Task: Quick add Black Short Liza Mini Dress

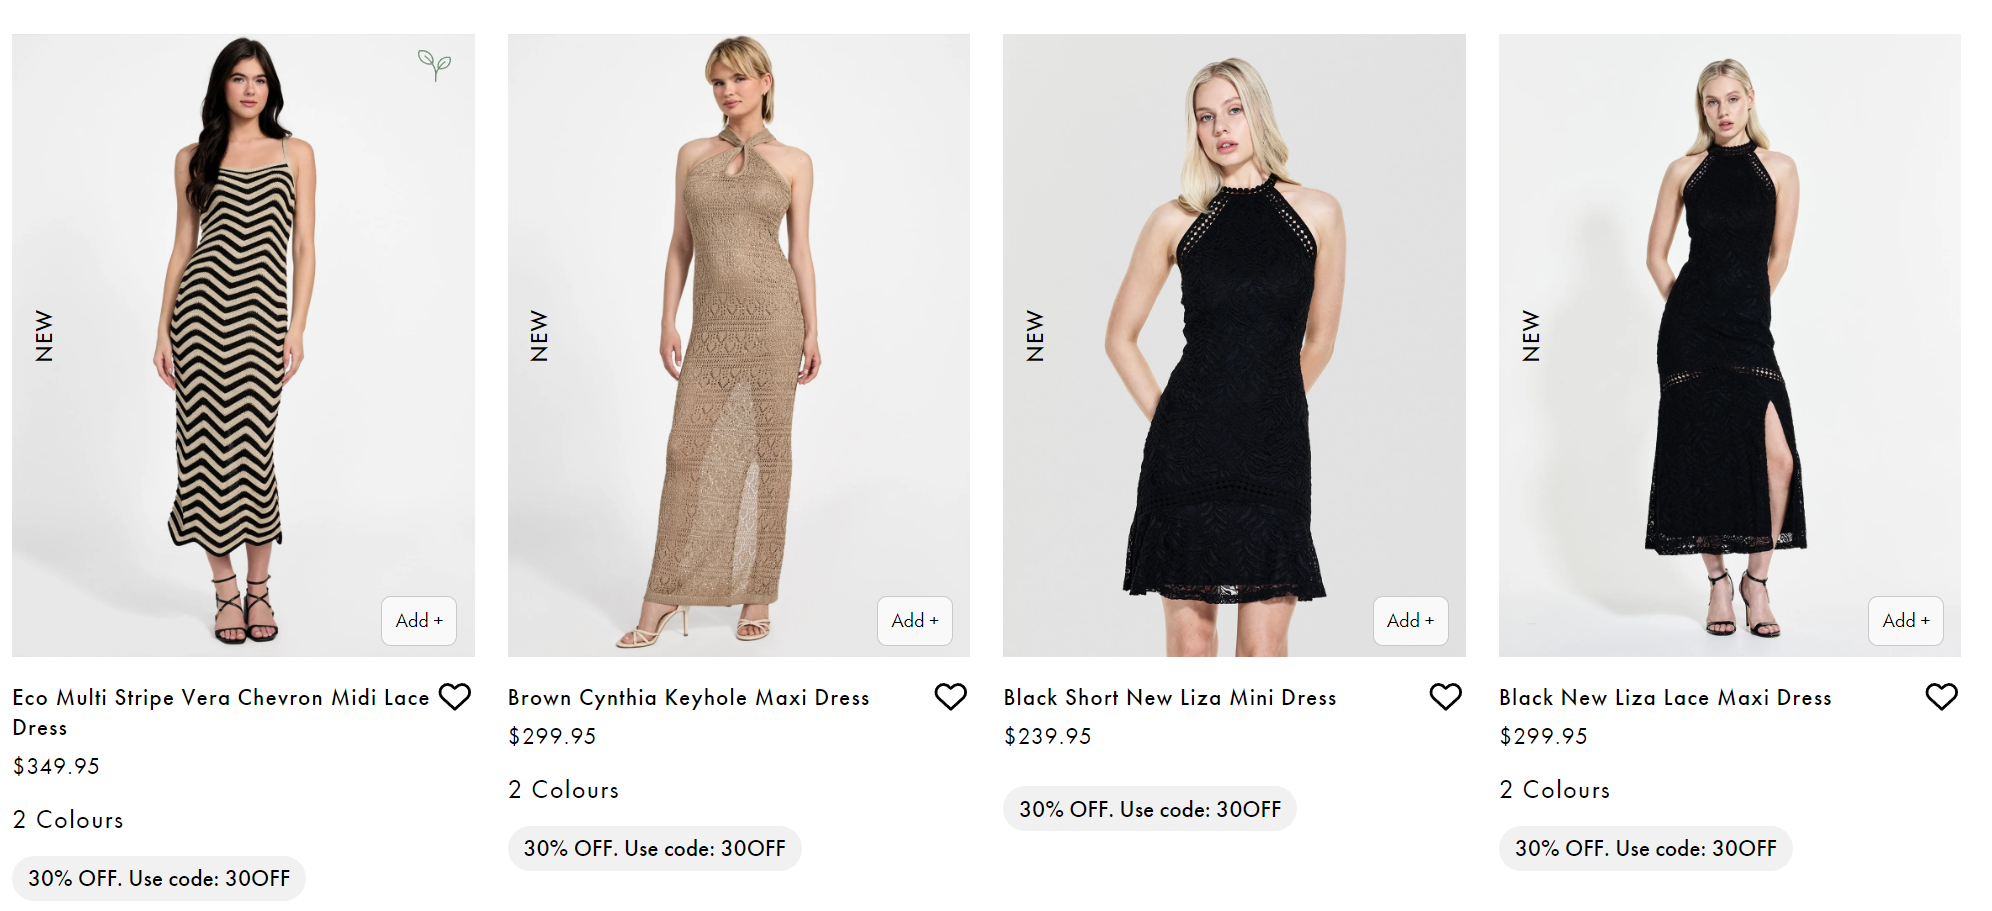Action: pos(1410,621)
